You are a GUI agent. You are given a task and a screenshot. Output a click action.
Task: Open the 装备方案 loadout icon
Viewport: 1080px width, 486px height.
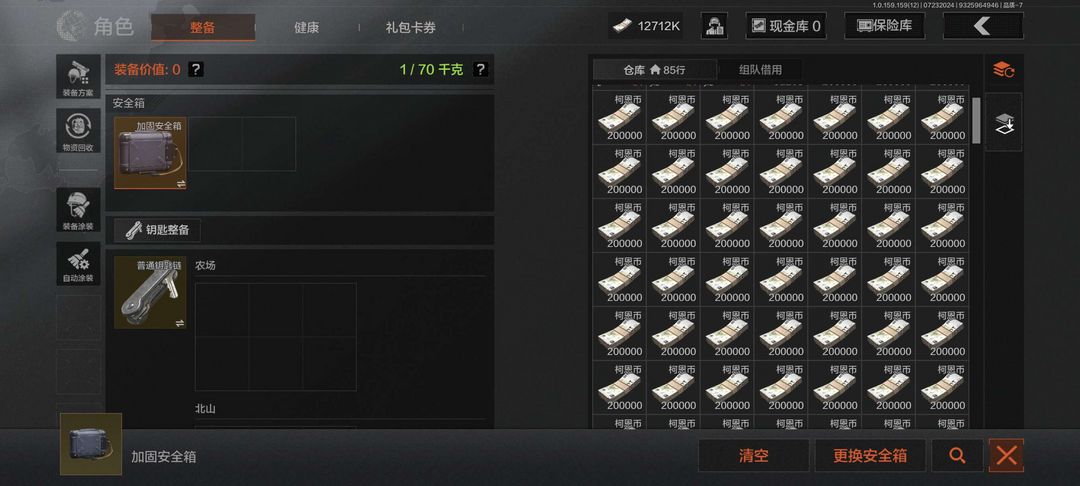tap(79, 77)
